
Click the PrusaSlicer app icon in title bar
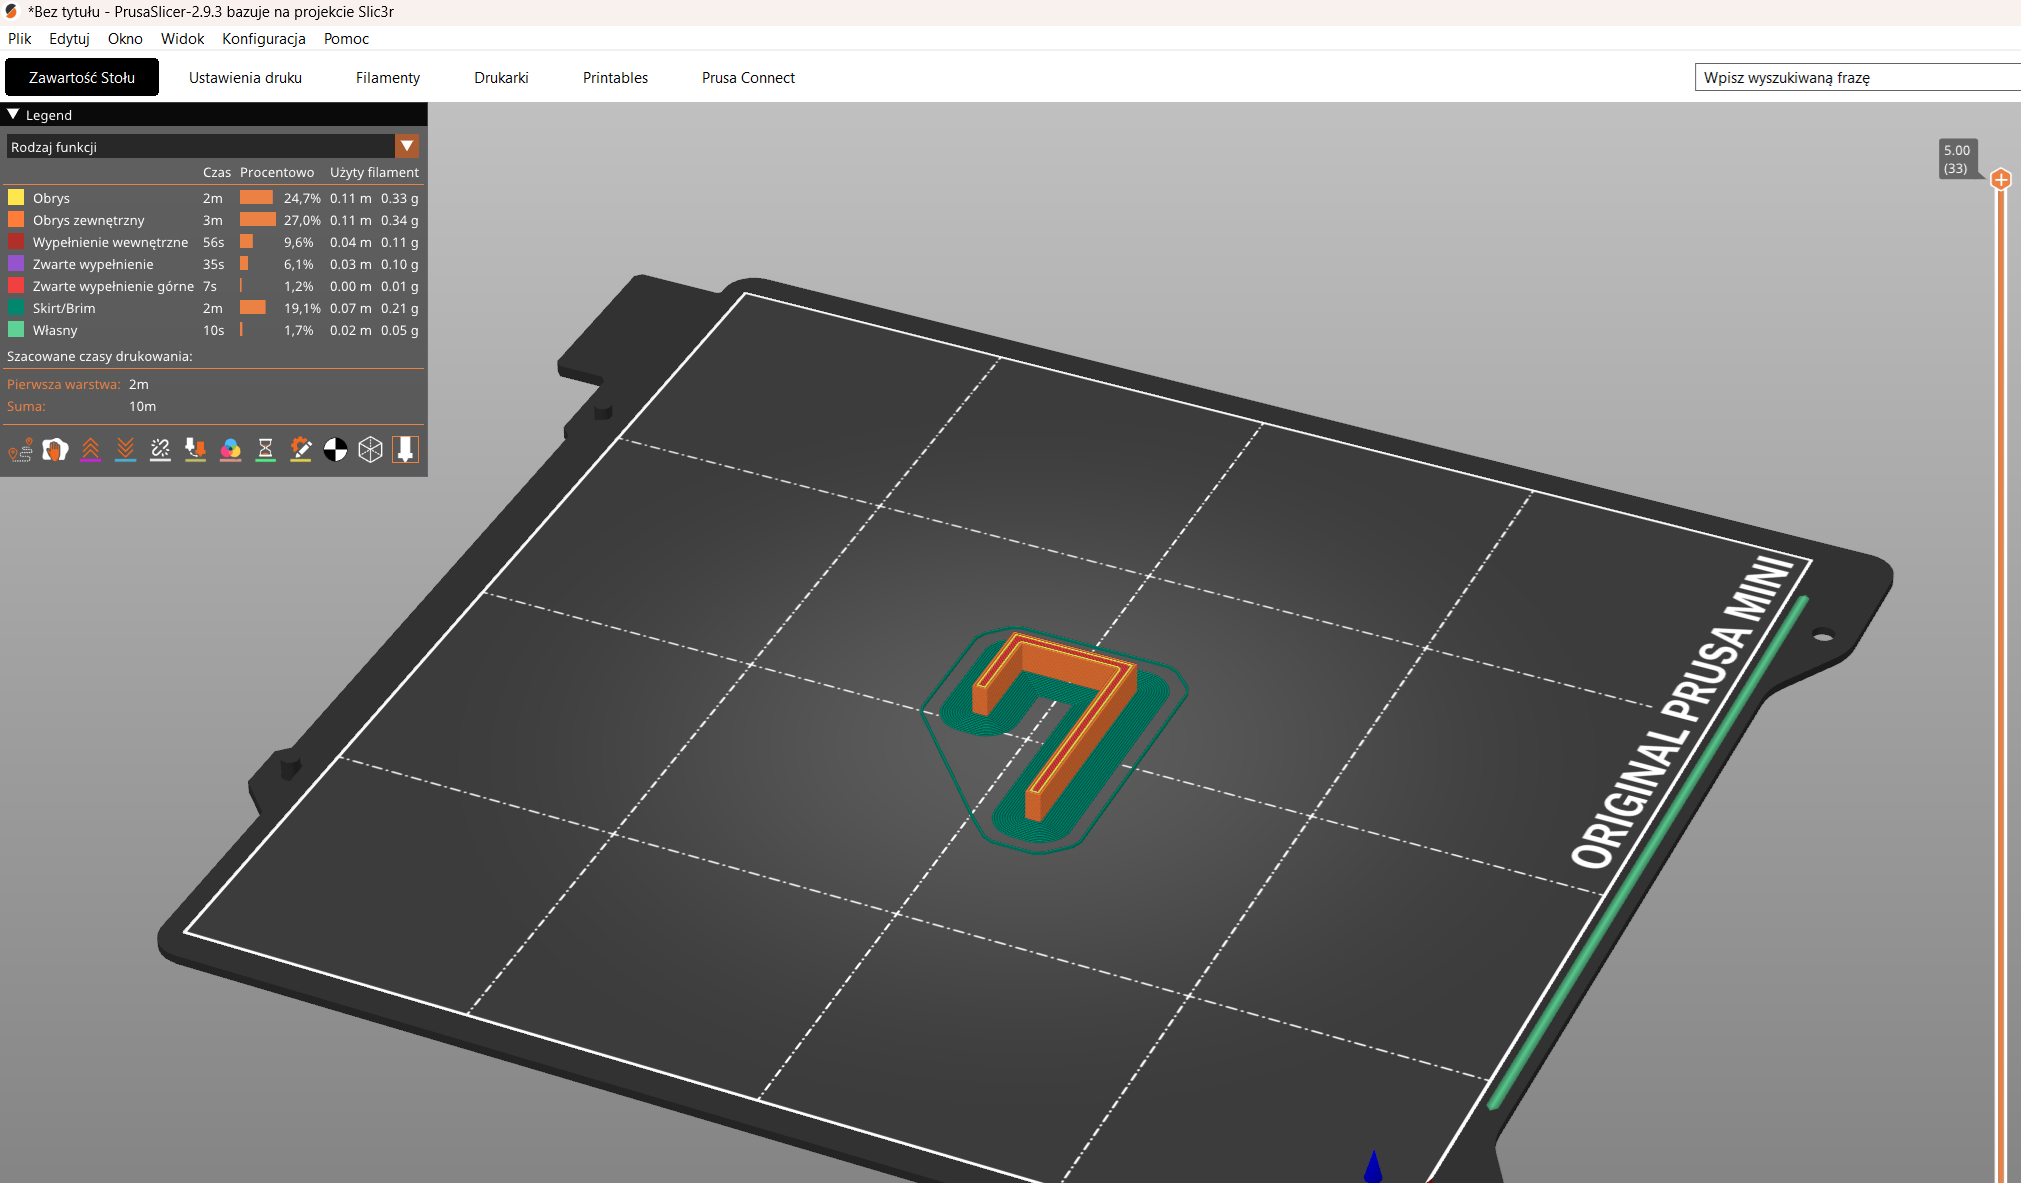[12, 12]
